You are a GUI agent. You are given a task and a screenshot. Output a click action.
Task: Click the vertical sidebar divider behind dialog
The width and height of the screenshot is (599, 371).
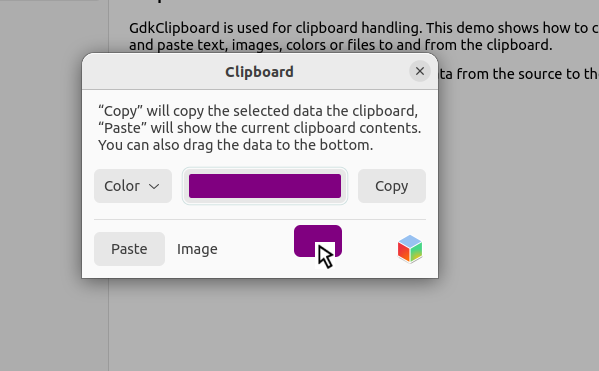pos(109,325)
